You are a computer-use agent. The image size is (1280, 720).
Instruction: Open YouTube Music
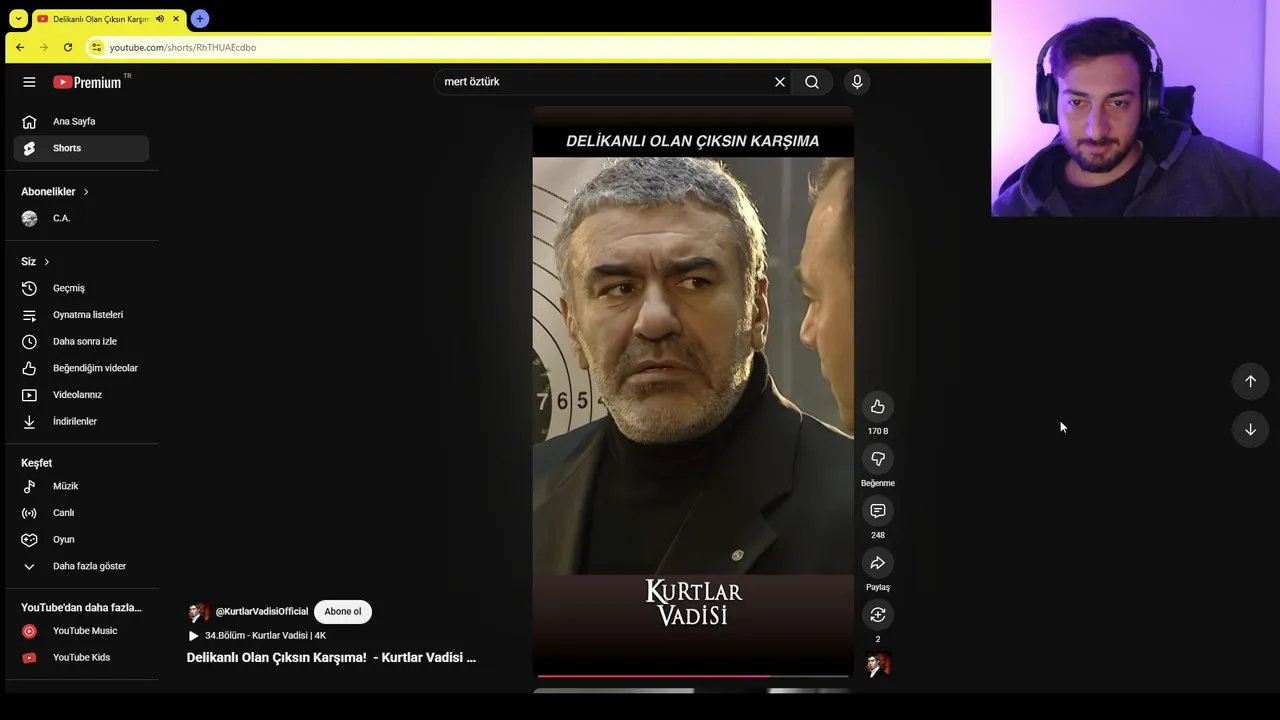tap(81, 631)
